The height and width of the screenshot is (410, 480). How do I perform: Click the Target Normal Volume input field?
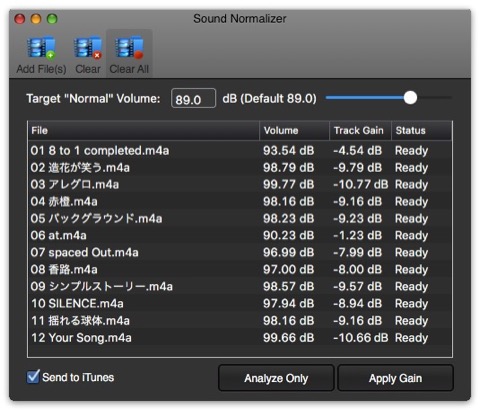[x=193, y=98]
